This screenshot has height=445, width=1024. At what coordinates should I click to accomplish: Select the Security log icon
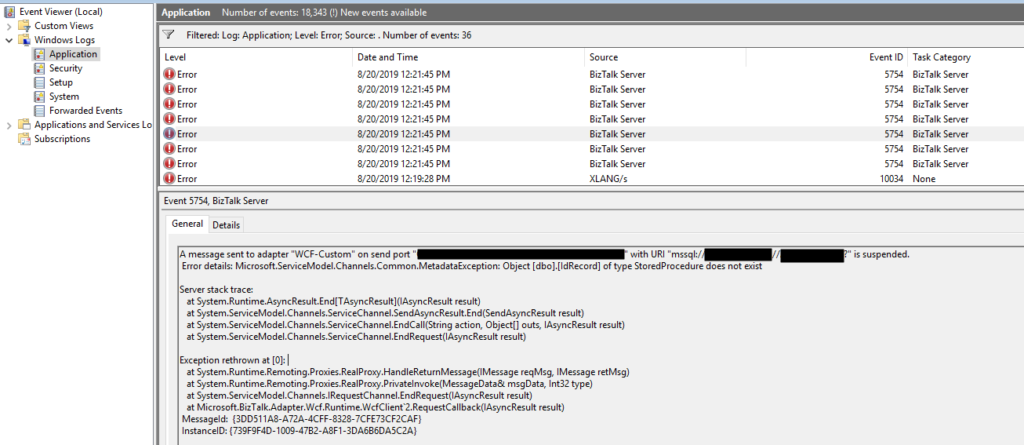[39, 68]
